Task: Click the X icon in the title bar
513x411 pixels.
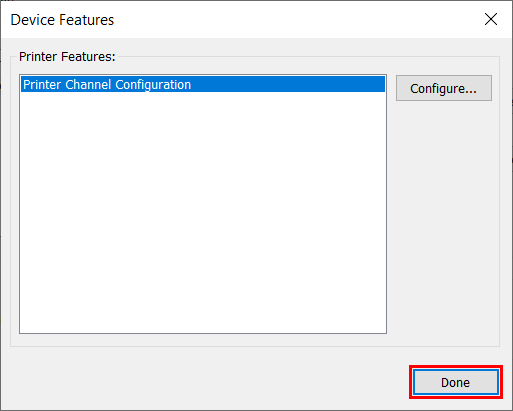Action: 491,19
